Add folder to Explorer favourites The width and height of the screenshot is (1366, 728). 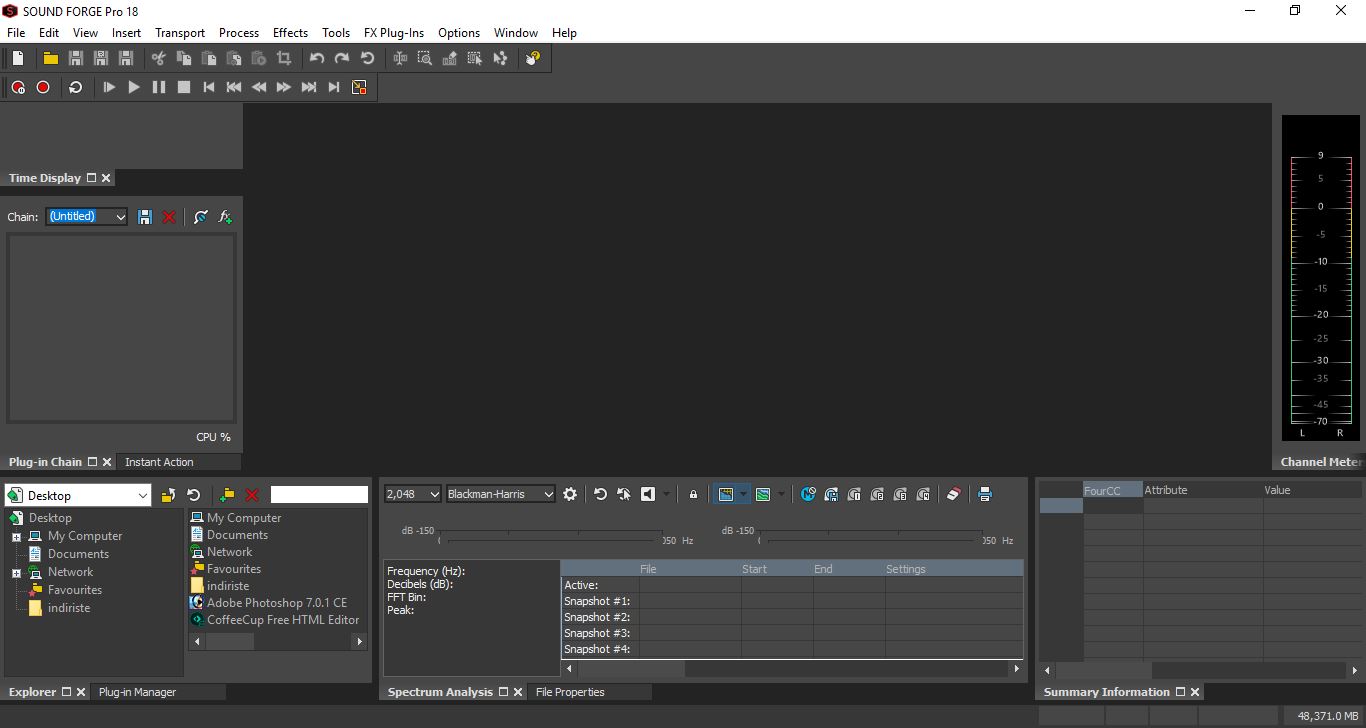(227, 495)
